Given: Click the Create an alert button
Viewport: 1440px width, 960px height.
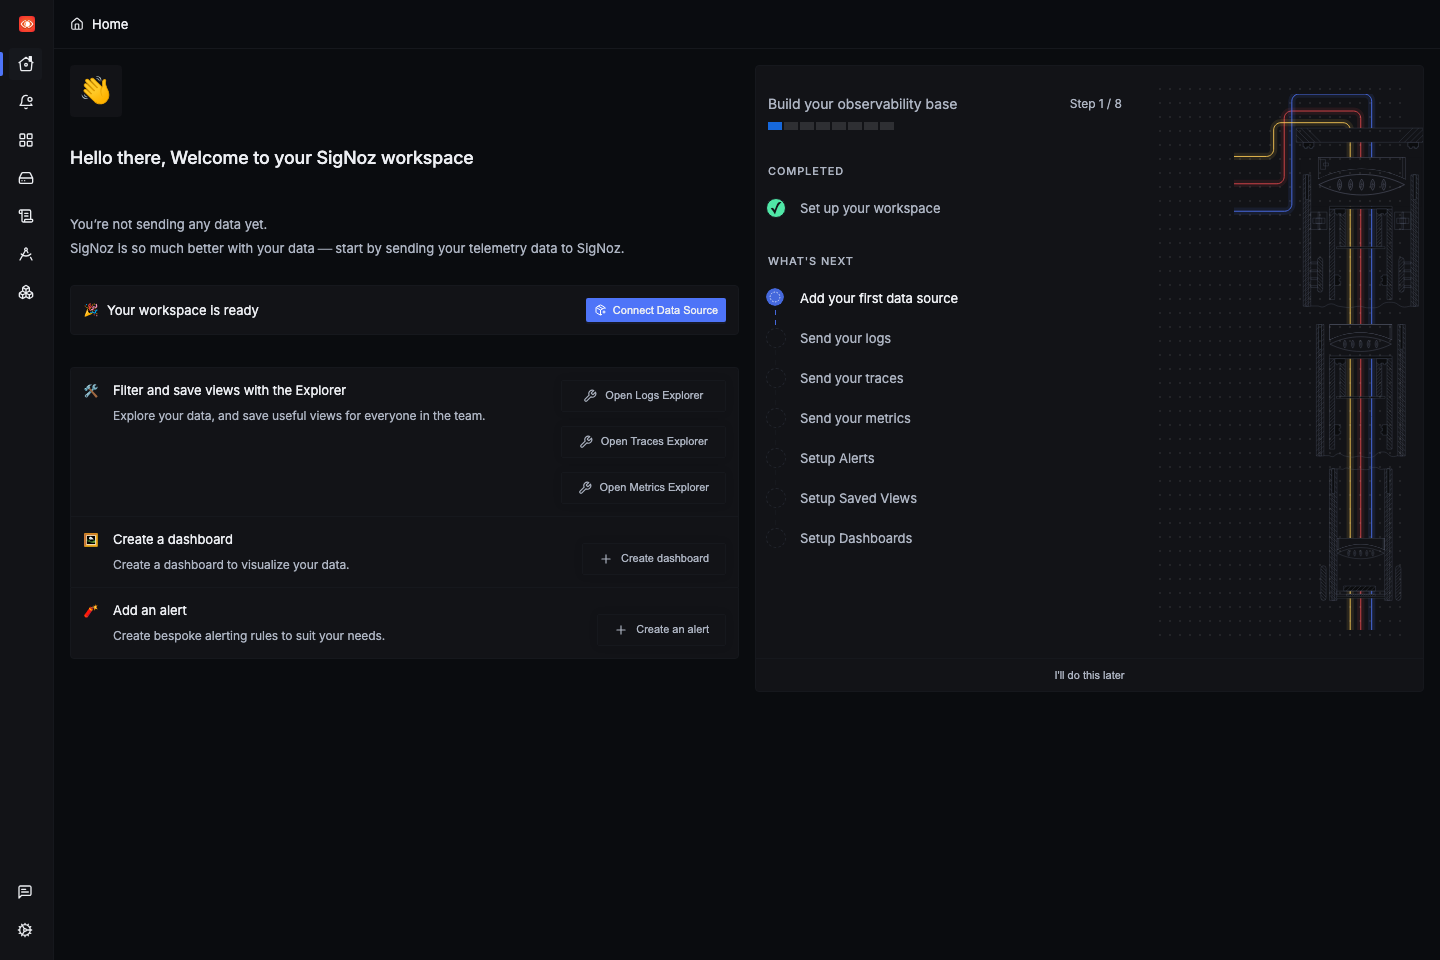Looking at the screenshot, I should pos(662,630).
